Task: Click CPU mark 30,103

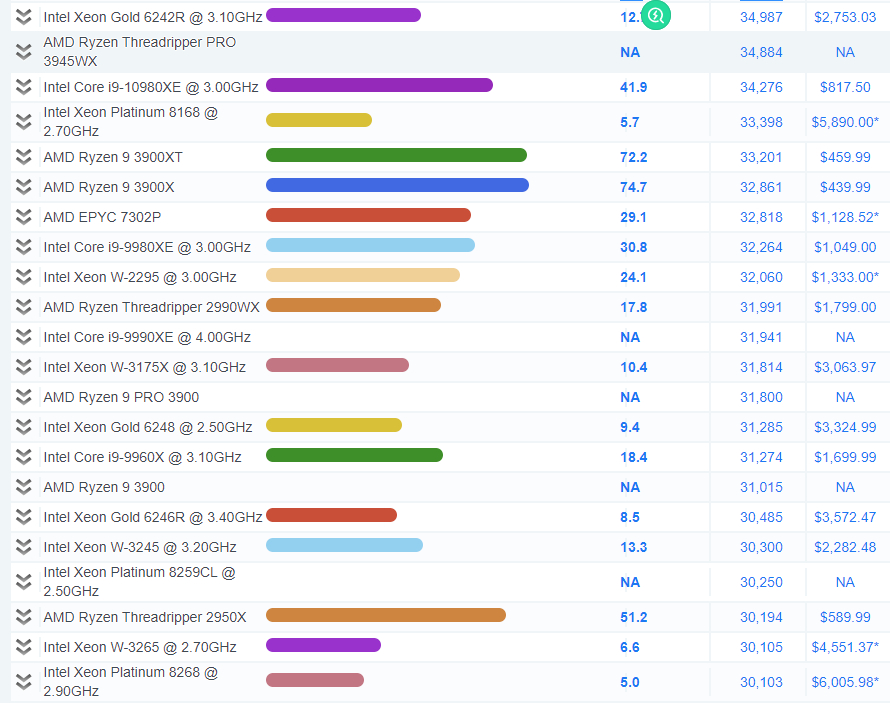Action: [x=761, y=682]
